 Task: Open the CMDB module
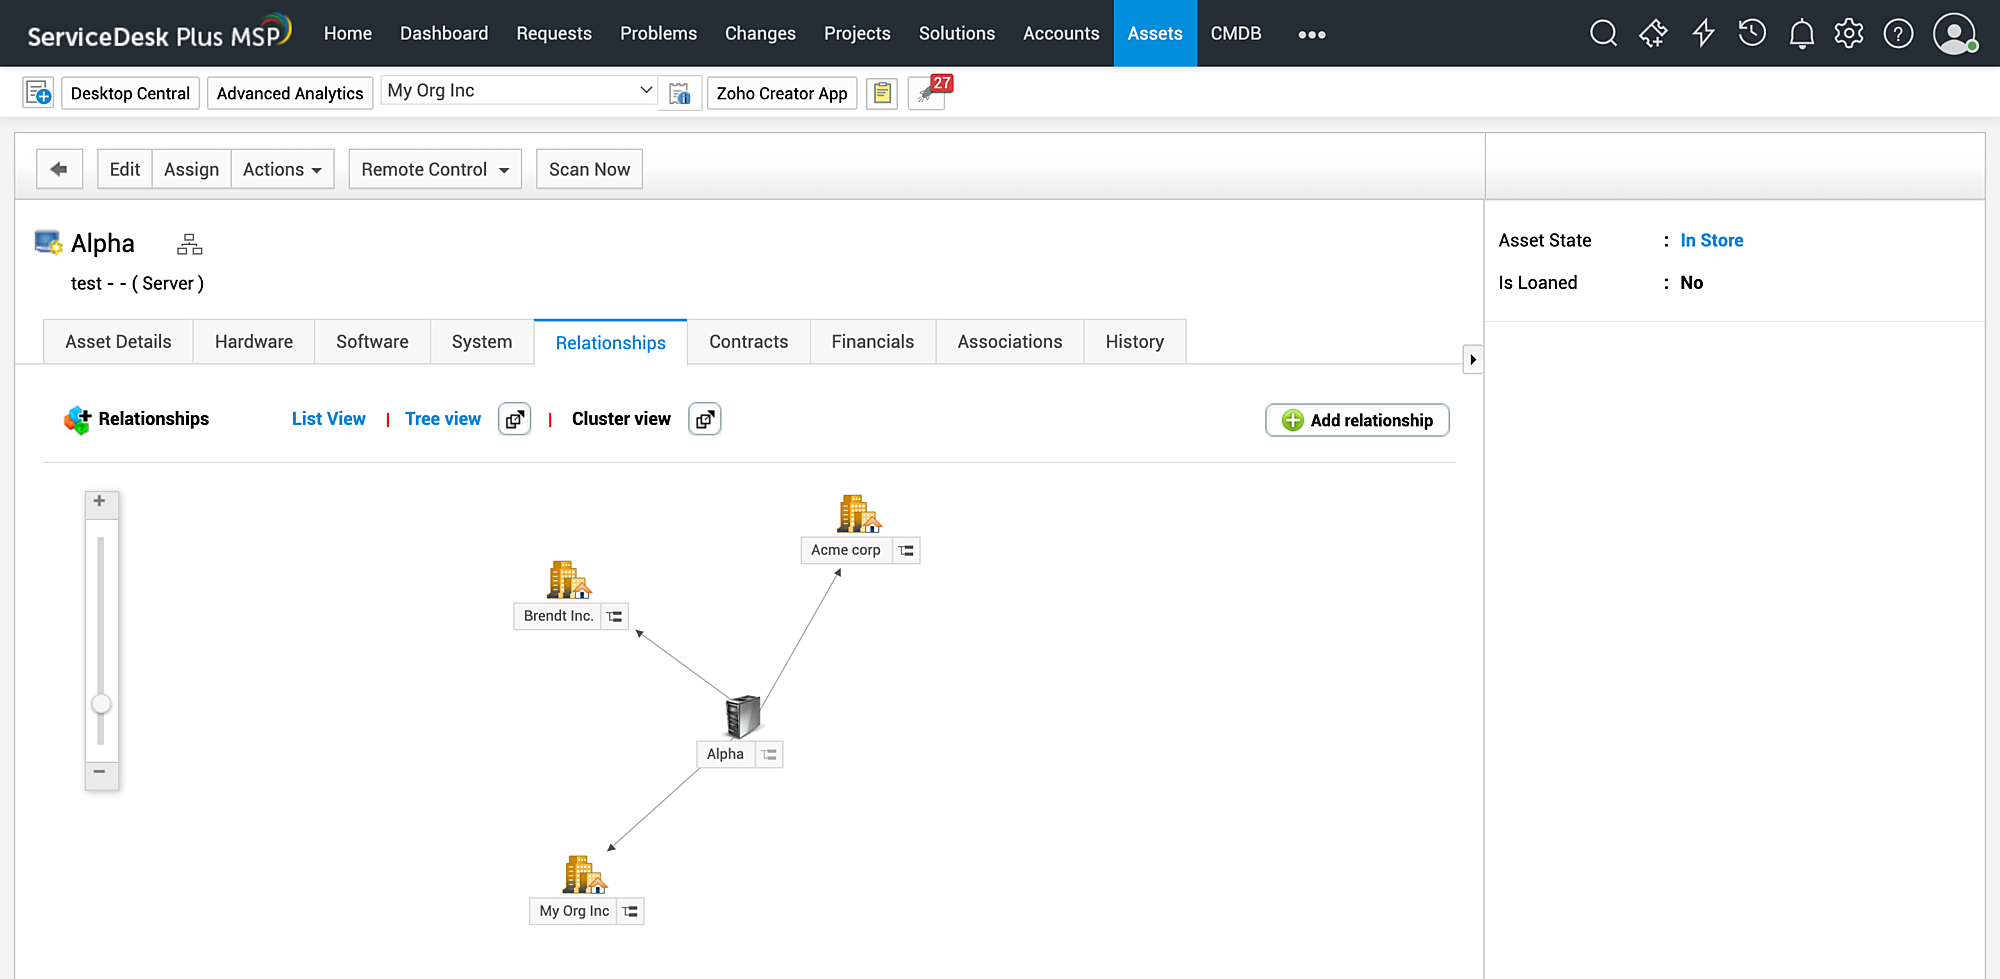pyautogui.click(x=1236, y=33)
